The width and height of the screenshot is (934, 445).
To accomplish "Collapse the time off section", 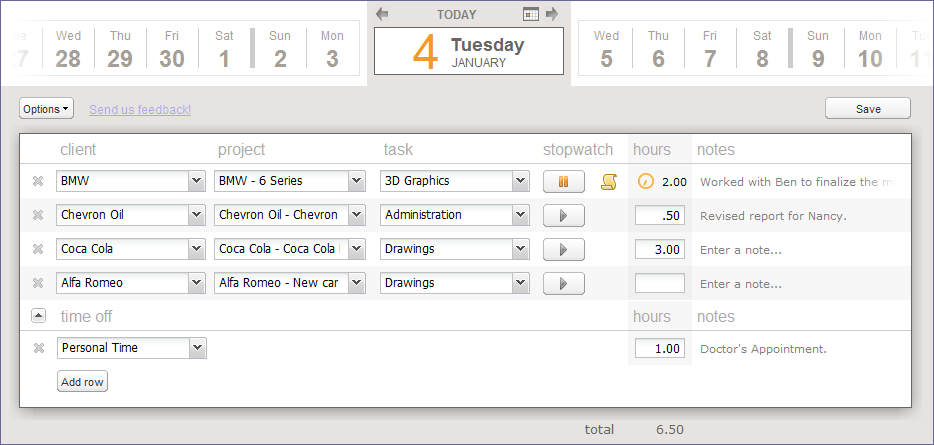I will point(38,316).
